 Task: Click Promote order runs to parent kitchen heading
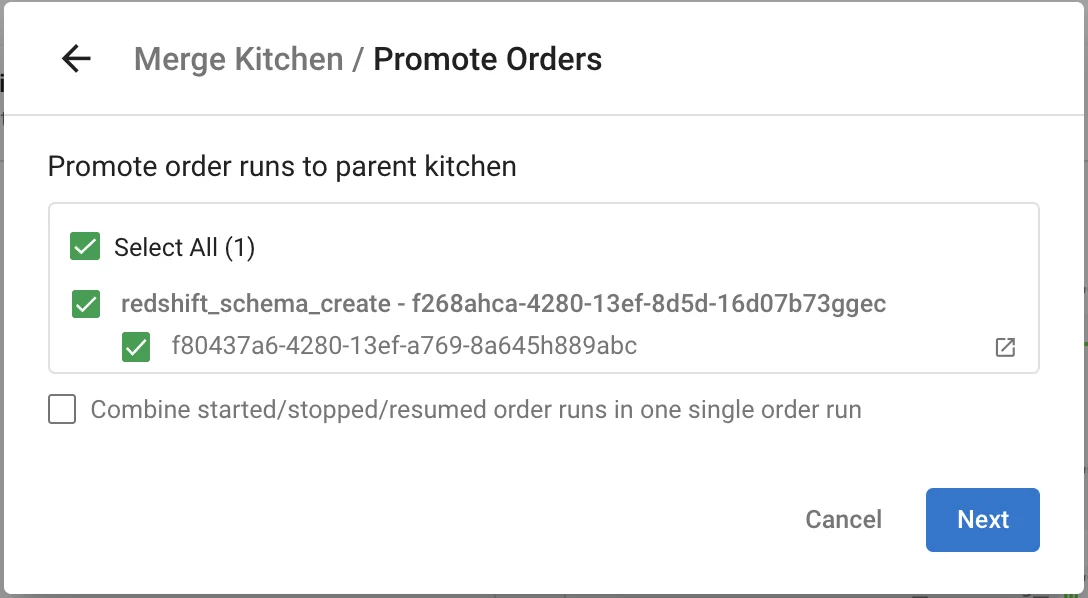click(x=282, y=166)
